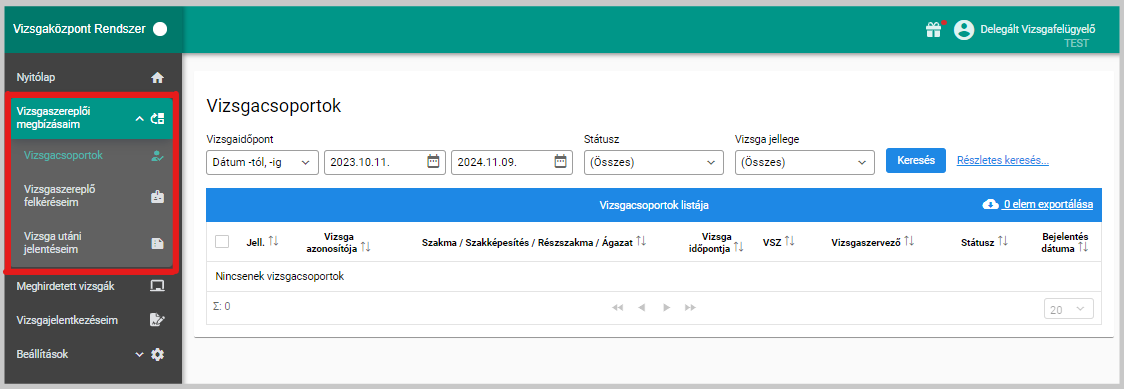1124x389 pixels.
Task: Open calendar picker for 2024.11.09. date
Action: pyautogui.click(x=560, y=162)
